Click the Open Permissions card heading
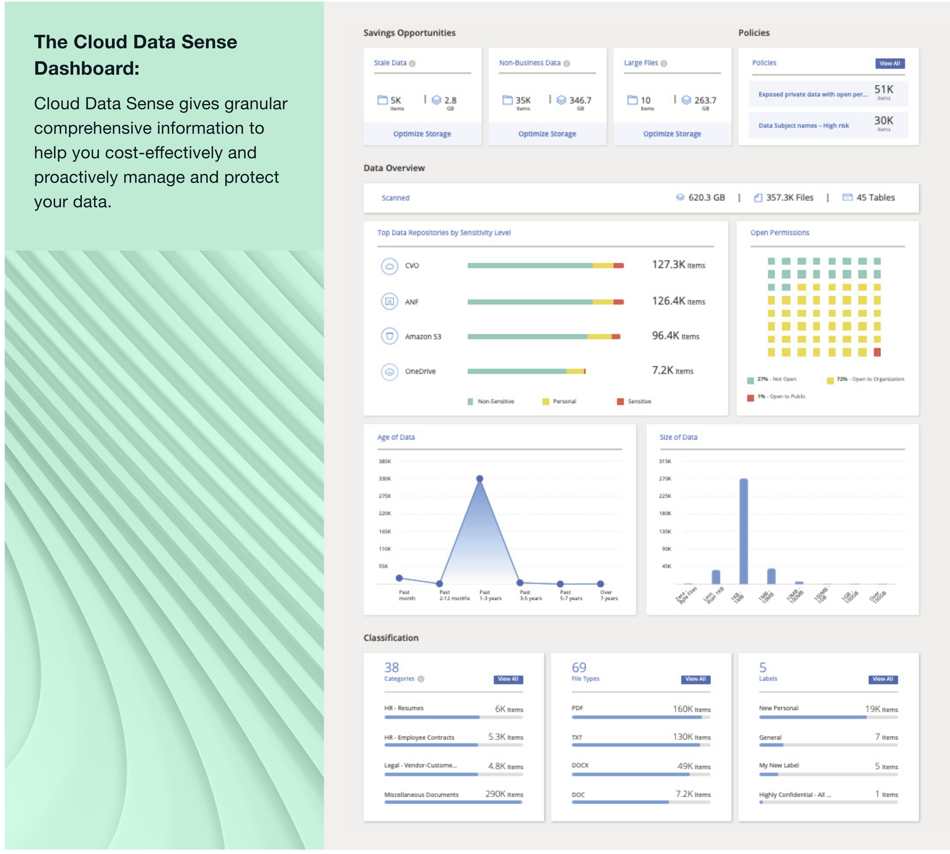 780,233
